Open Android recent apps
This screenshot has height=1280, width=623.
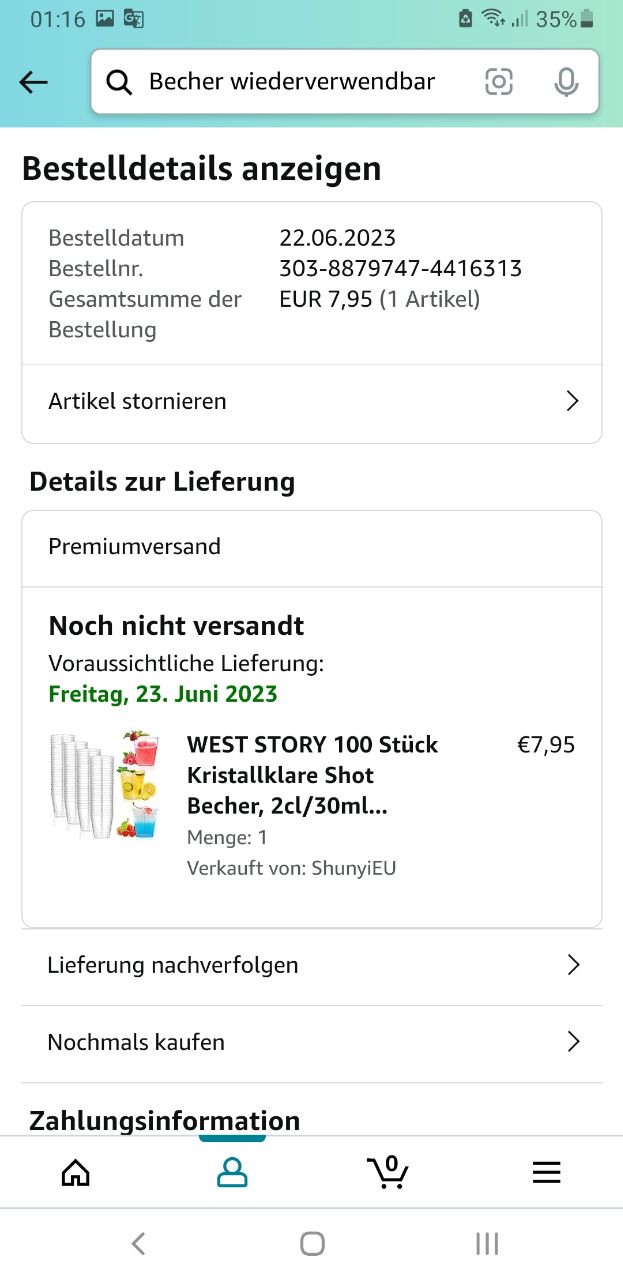click(x=487, y=1243)
